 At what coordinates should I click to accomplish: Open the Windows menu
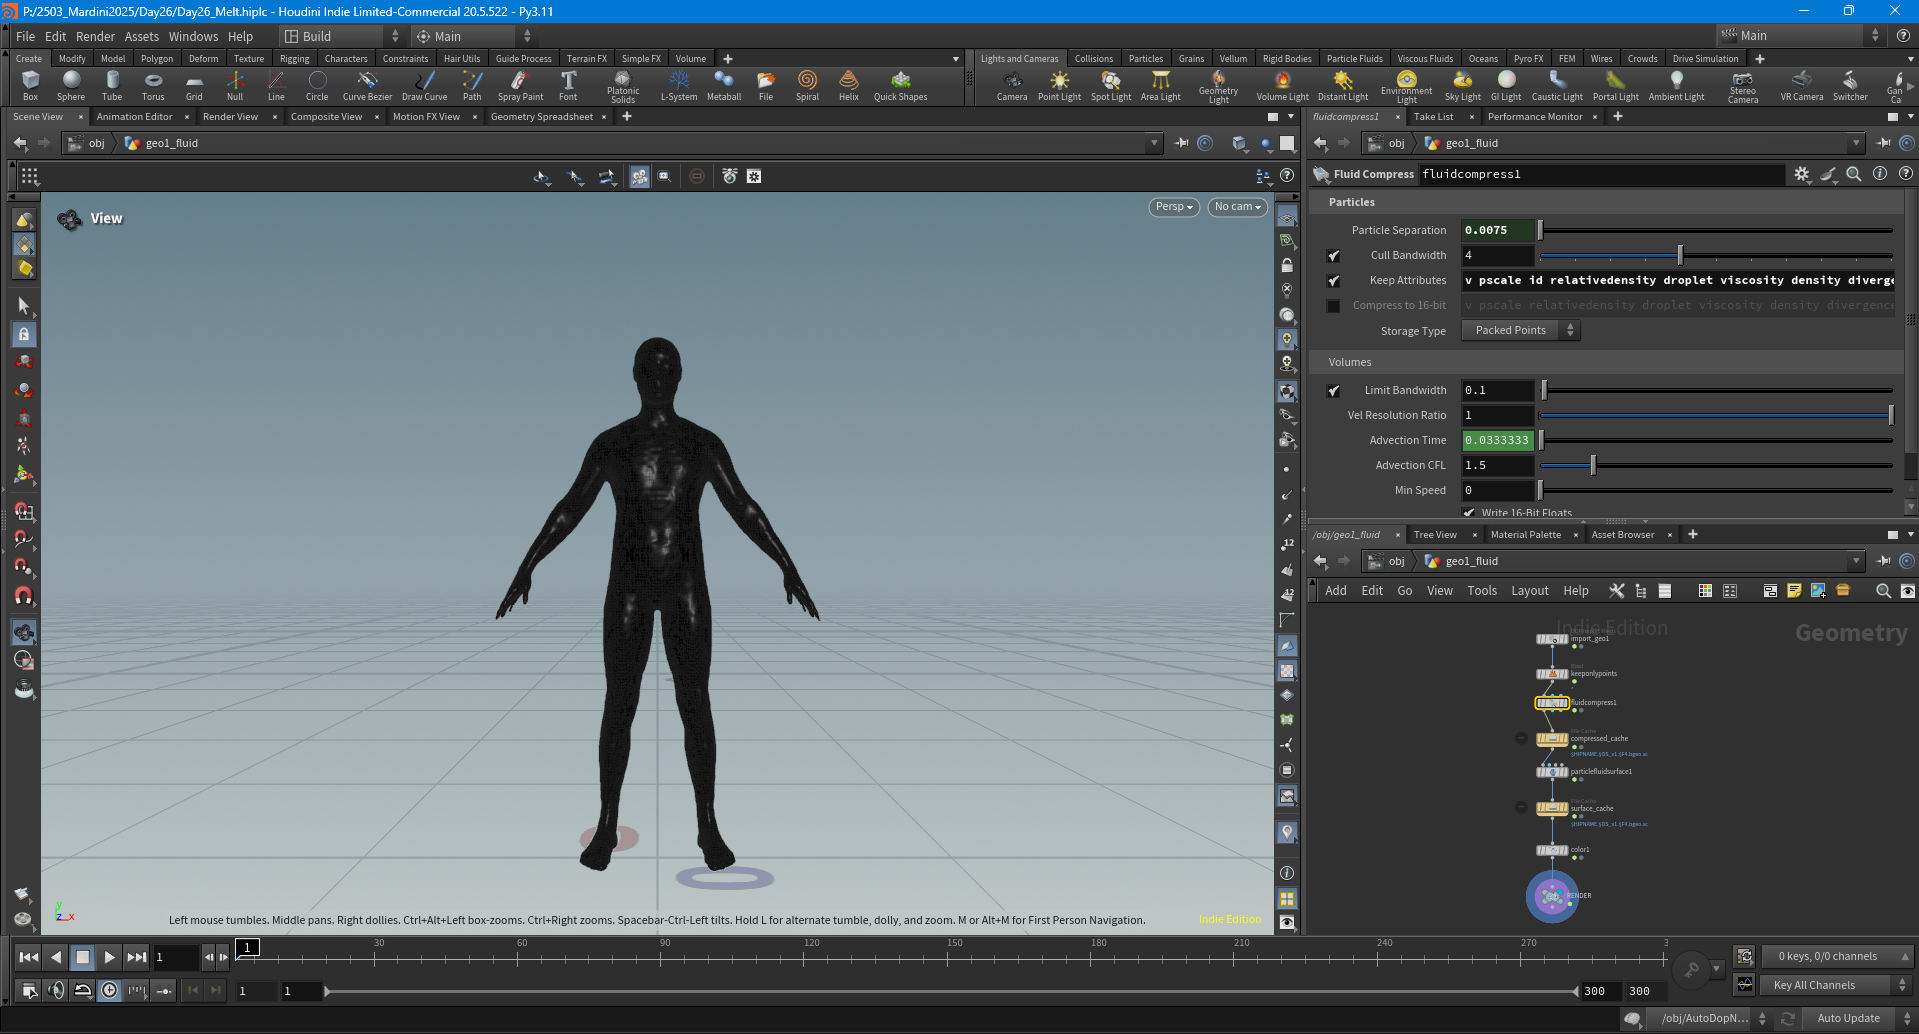pos(193,36)
